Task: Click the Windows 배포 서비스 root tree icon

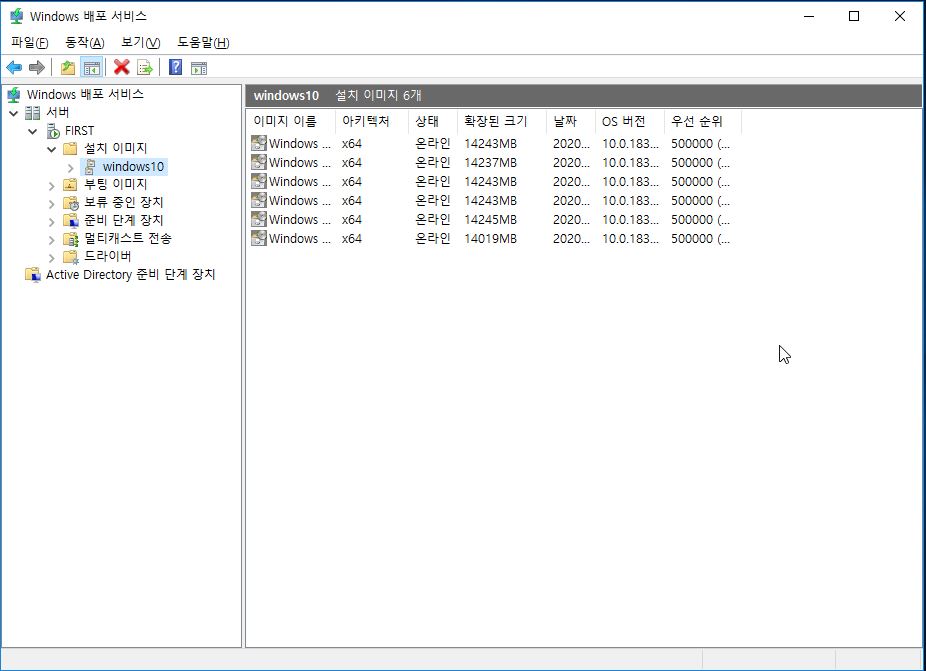Action: click(x=14, y=95)
